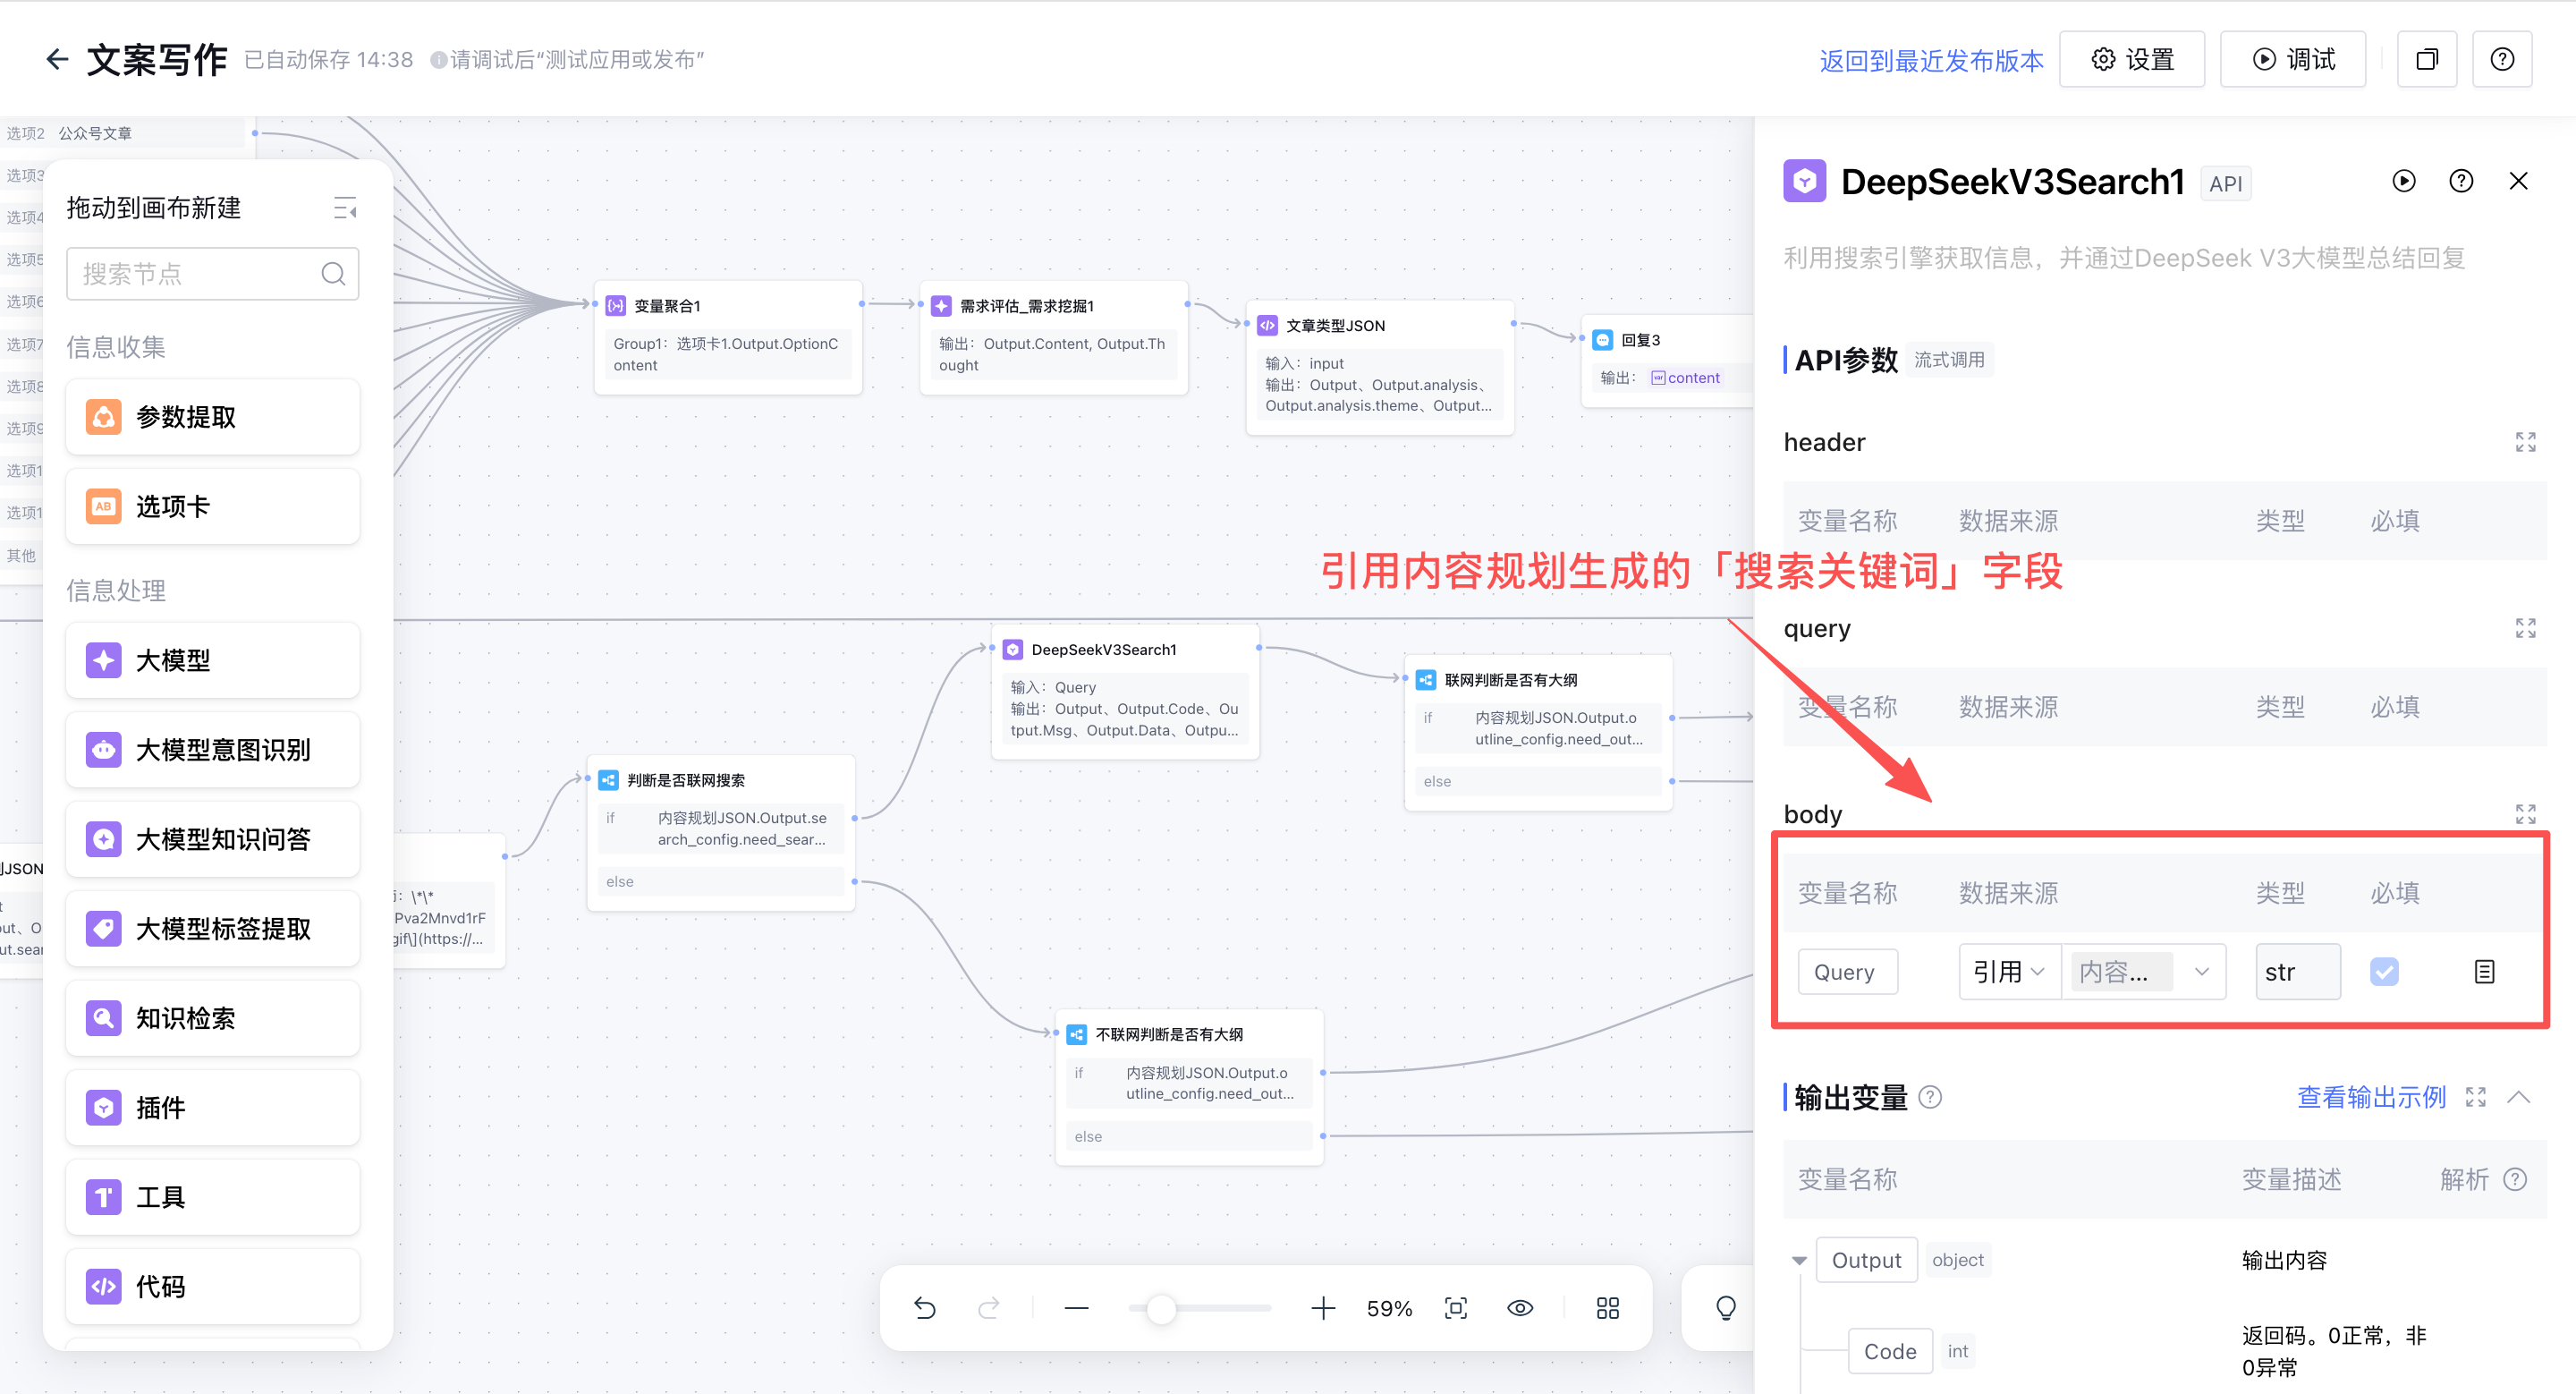Collapse the Output object tree row

(1799, 1260)
